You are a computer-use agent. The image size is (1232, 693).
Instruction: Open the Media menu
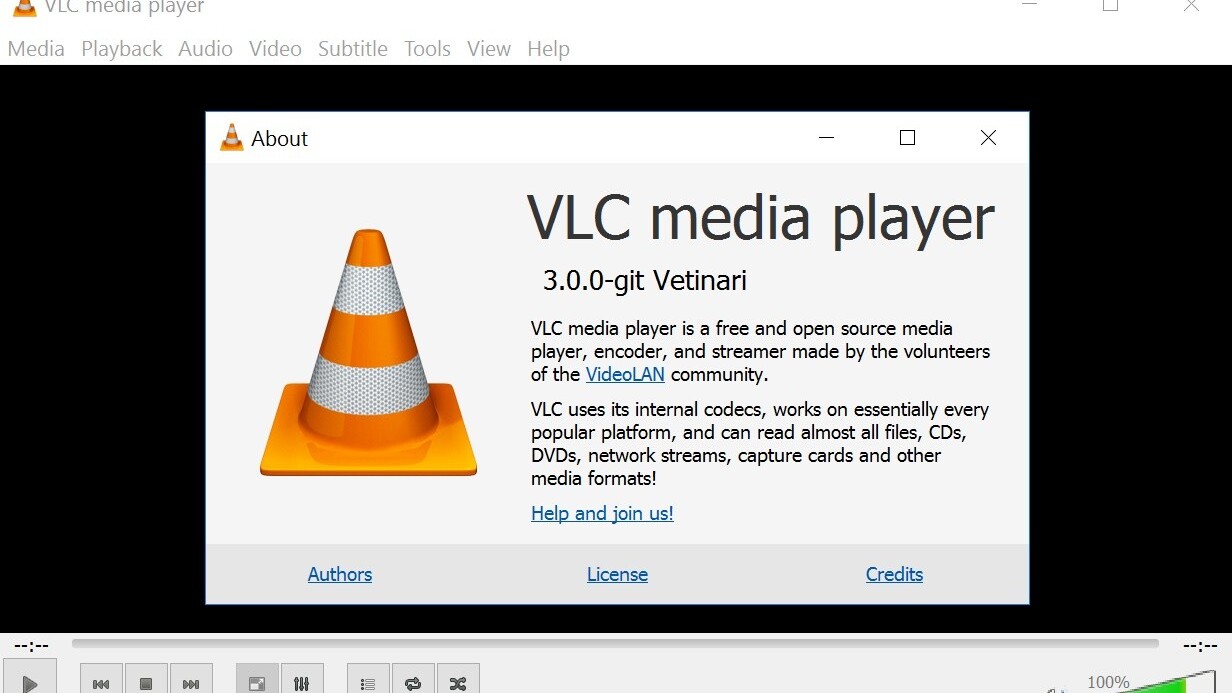click(36, 49)
